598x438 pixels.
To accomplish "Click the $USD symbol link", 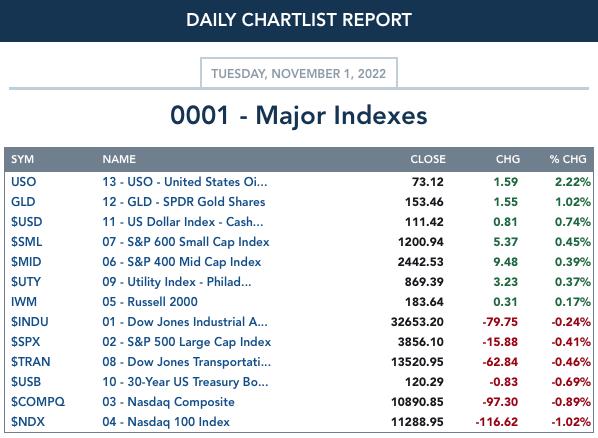I will point(27,222).
